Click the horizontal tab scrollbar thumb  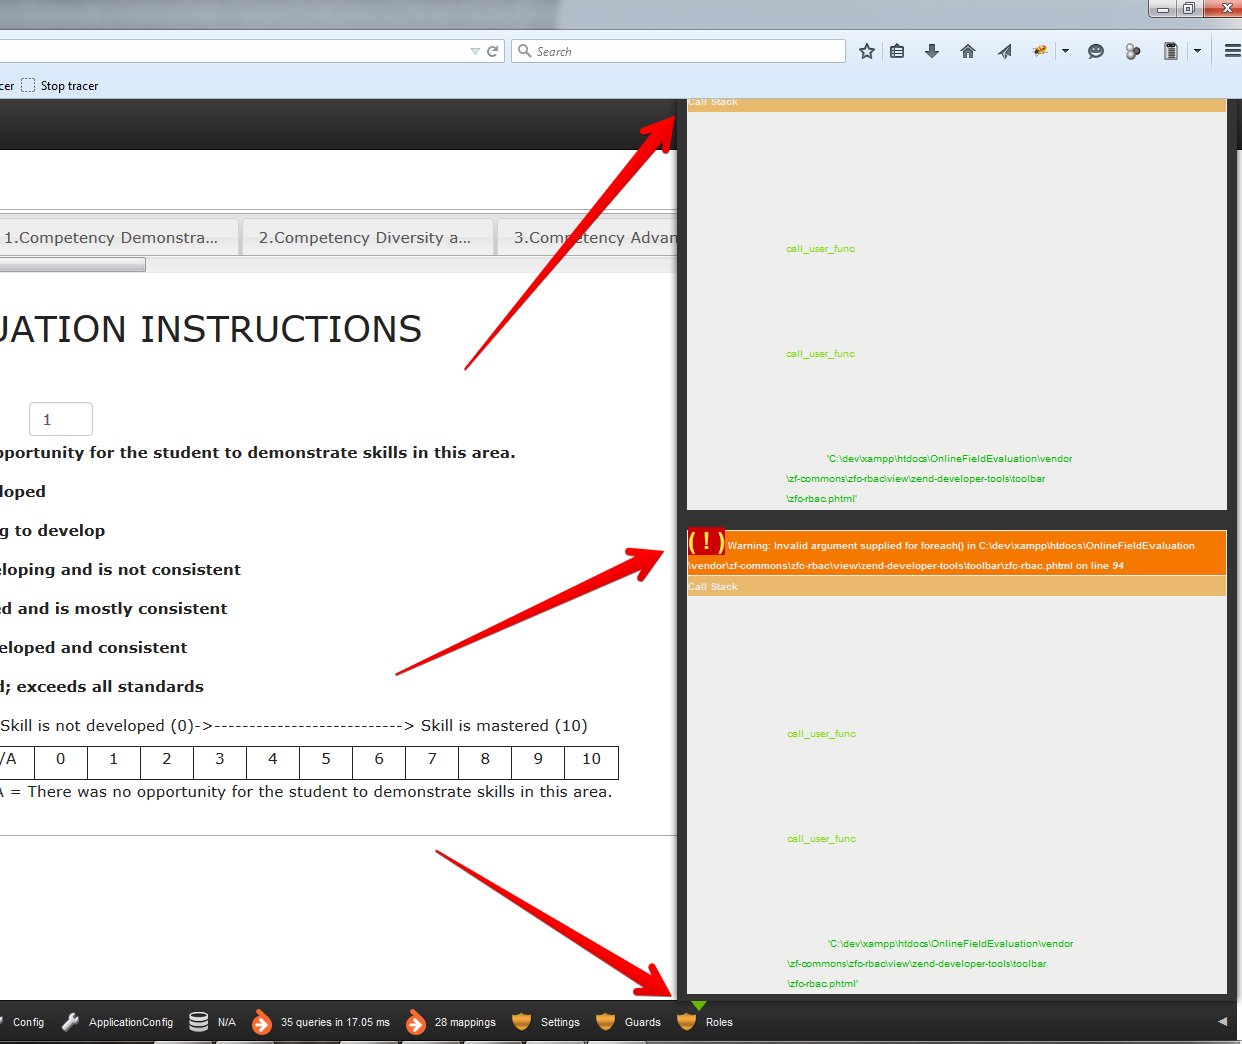[x=72, y=265]
